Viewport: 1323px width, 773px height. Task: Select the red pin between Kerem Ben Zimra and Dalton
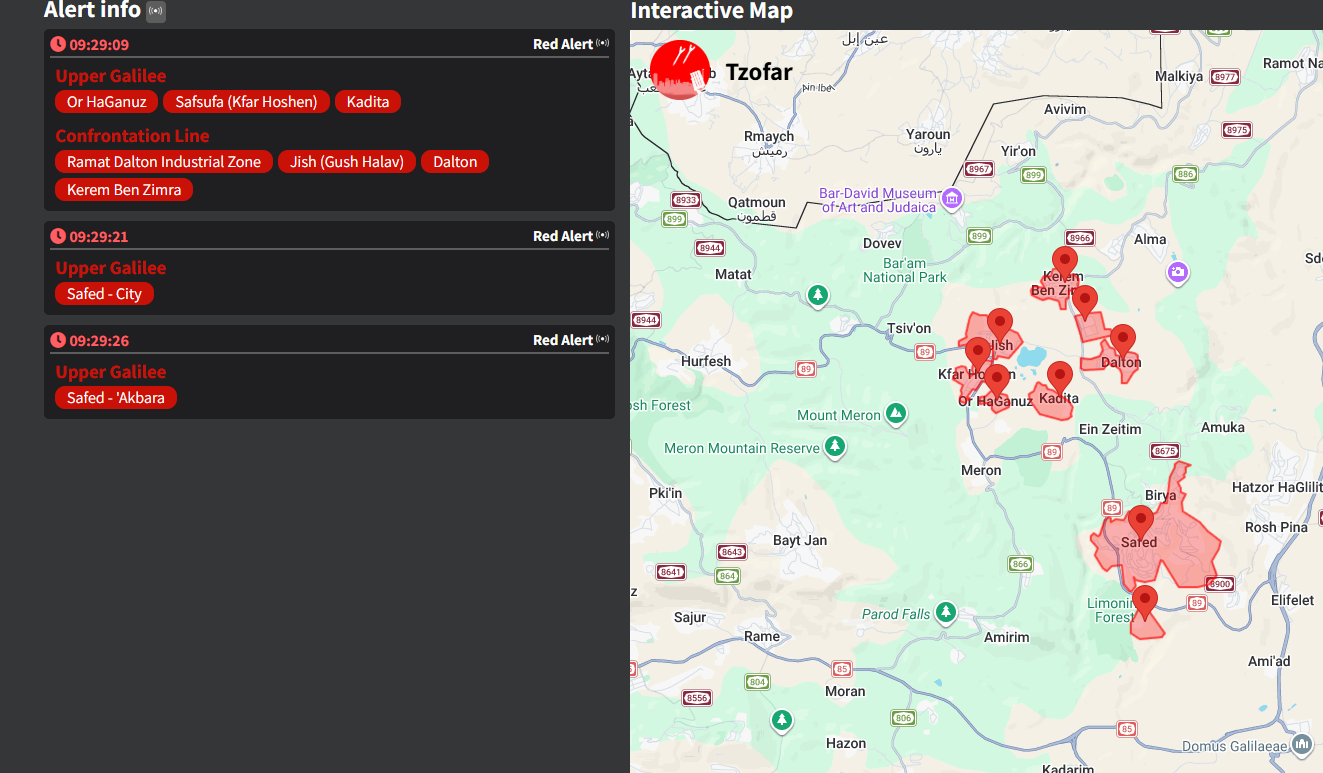[1084, 302]
